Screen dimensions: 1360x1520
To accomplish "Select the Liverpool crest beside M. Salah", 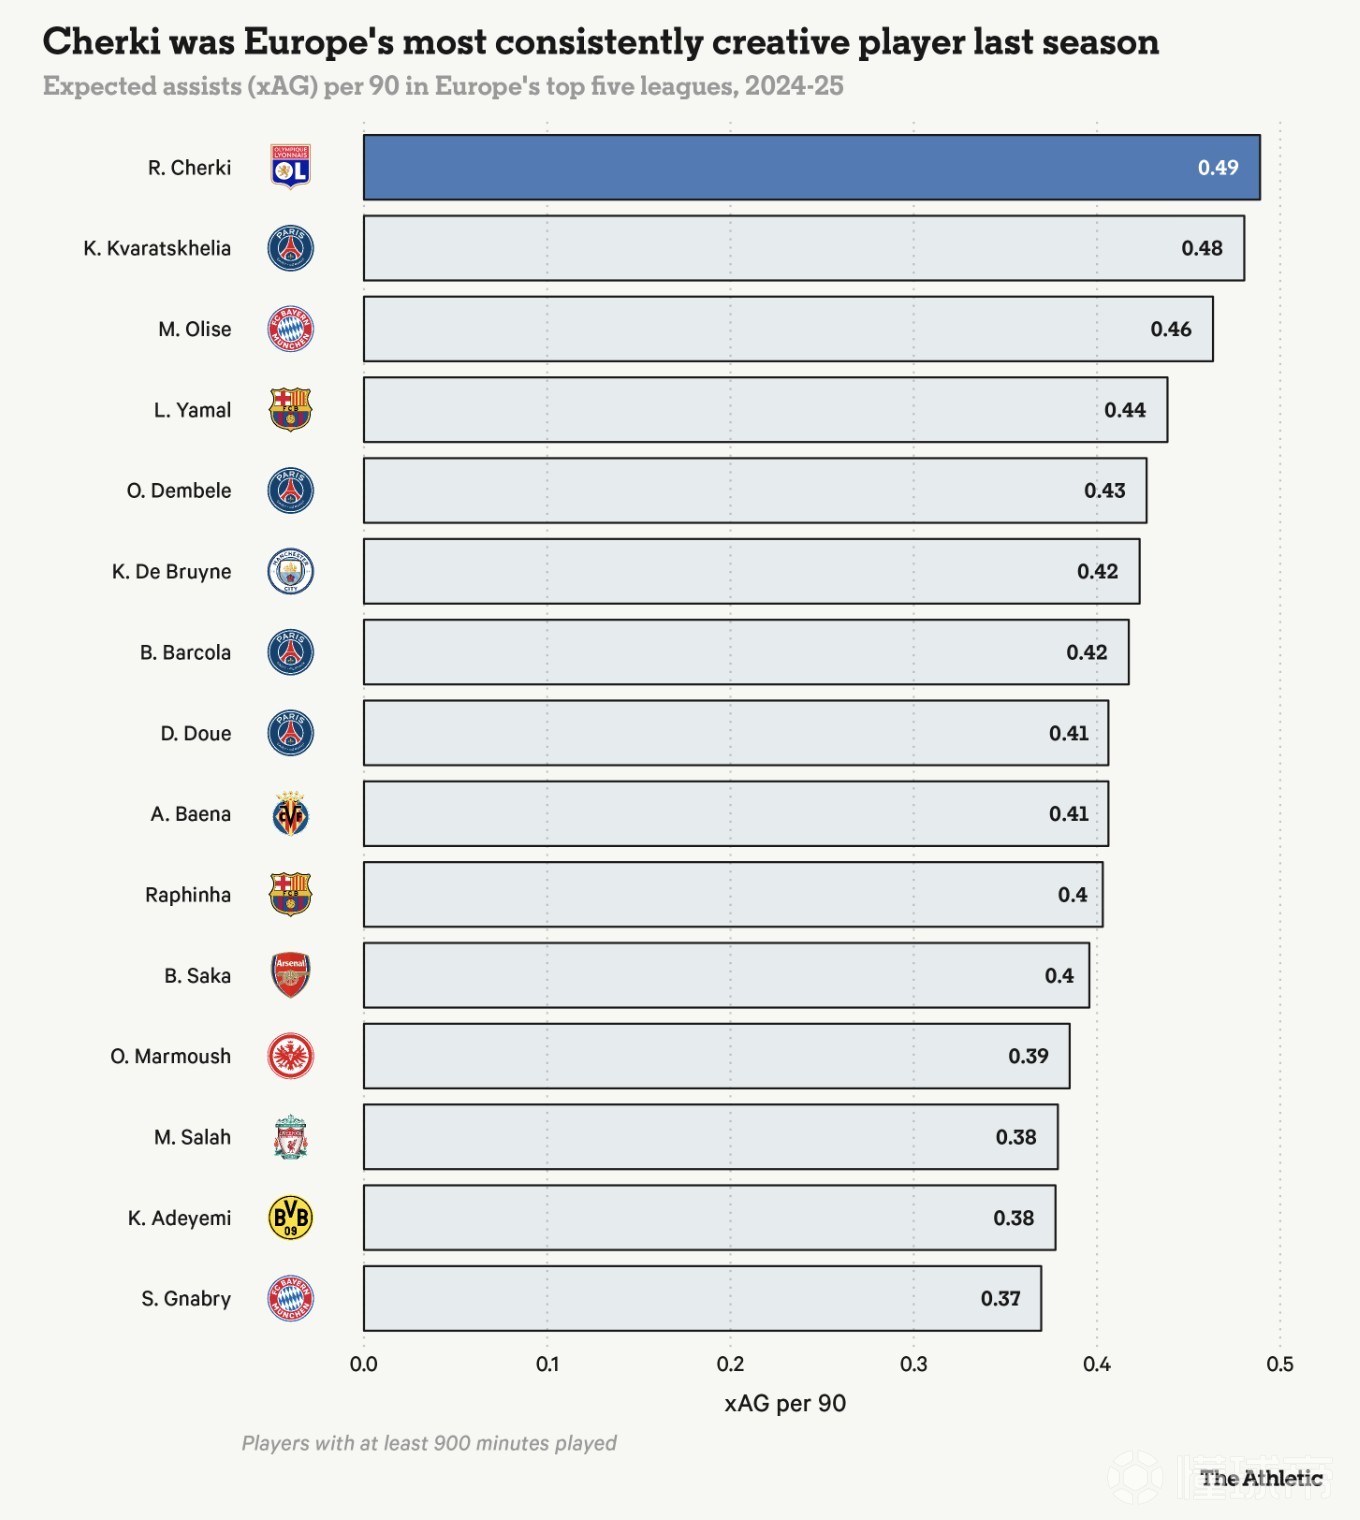I will [x=291, y=1137].
